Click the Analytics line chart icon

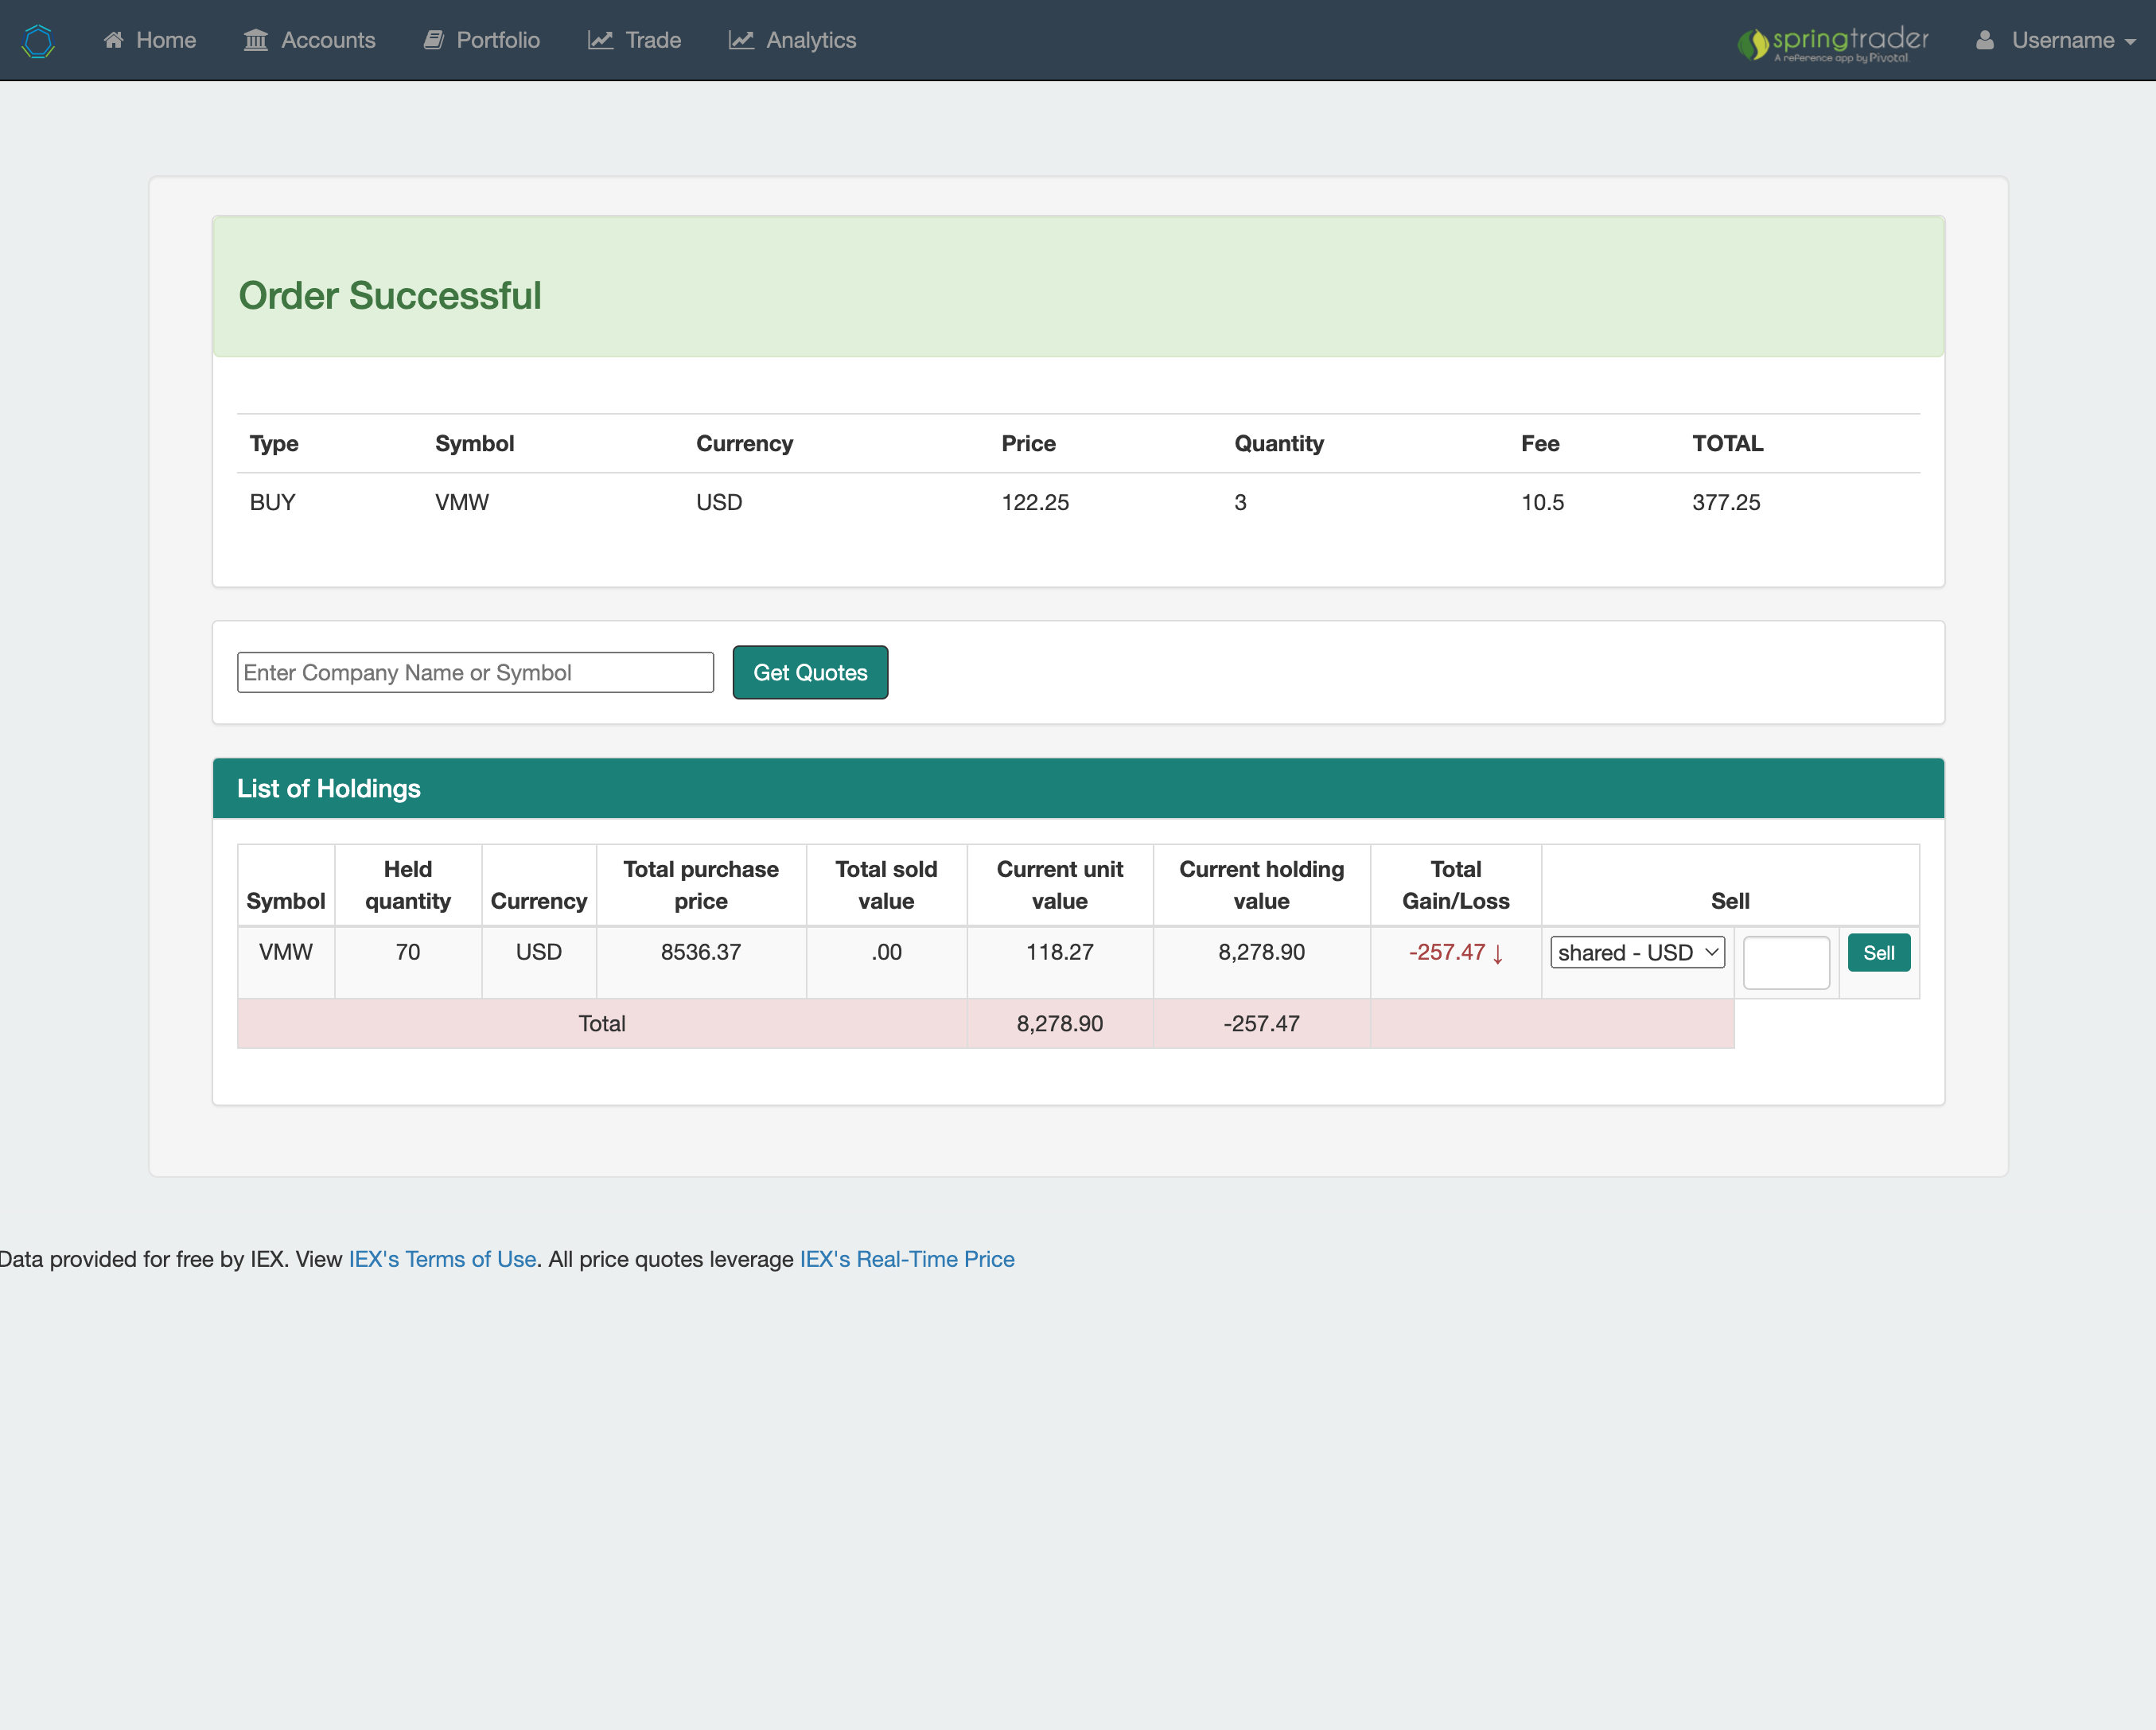point(741,40)
